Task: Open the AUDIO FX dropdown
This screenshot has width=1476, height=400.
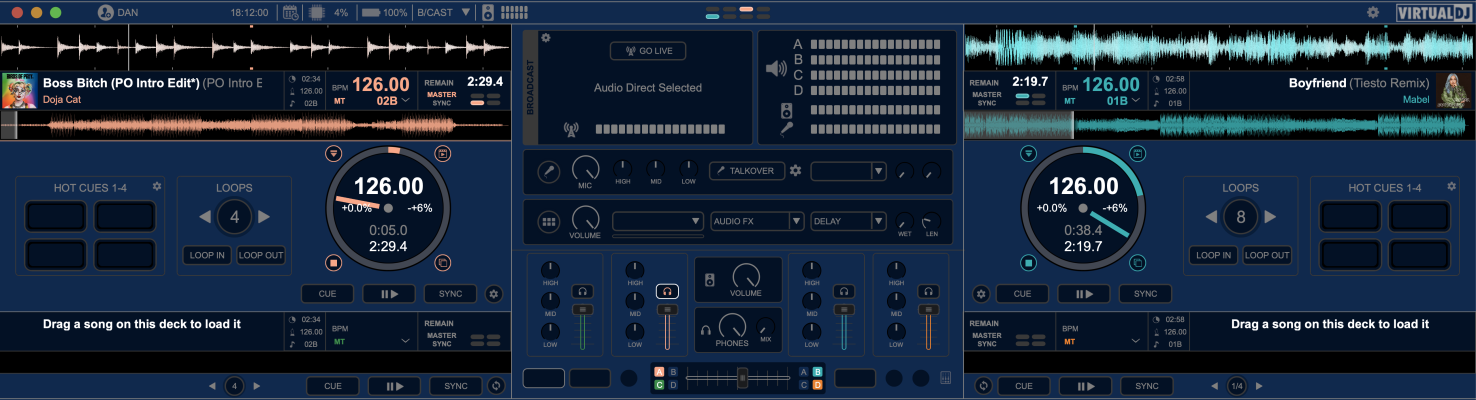Action: point(757,221)
